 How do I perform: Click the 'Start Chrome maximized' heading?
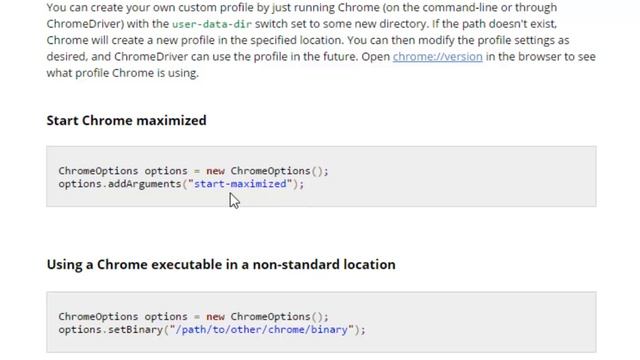(x=127, y=120)
